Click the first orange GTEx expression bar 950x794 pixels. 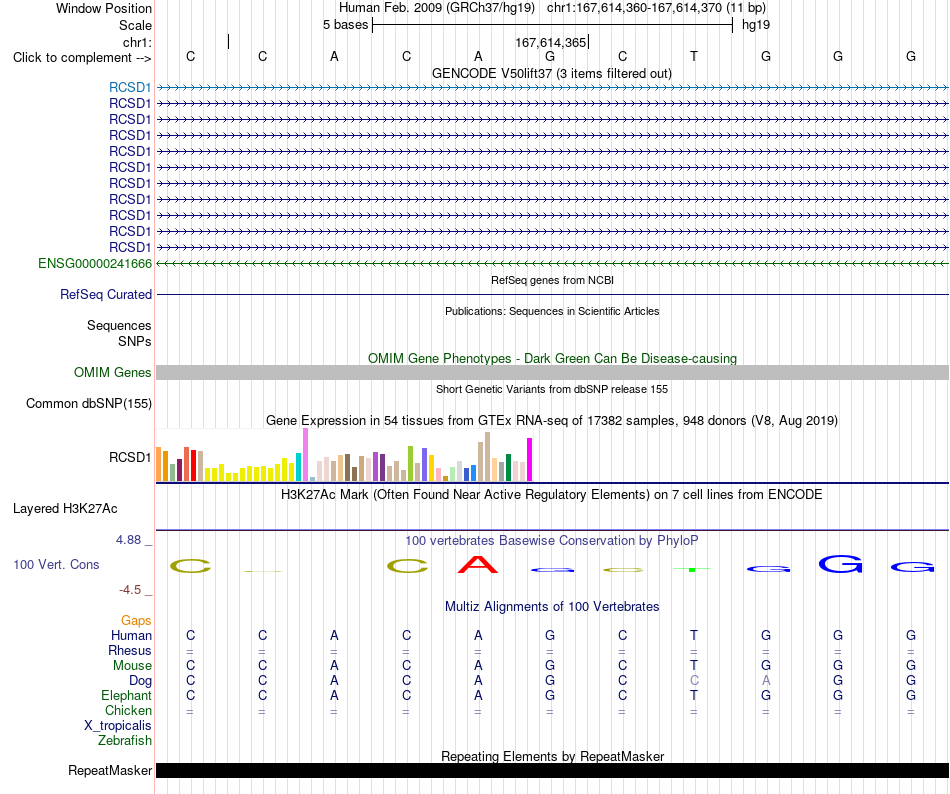(159, 465)
